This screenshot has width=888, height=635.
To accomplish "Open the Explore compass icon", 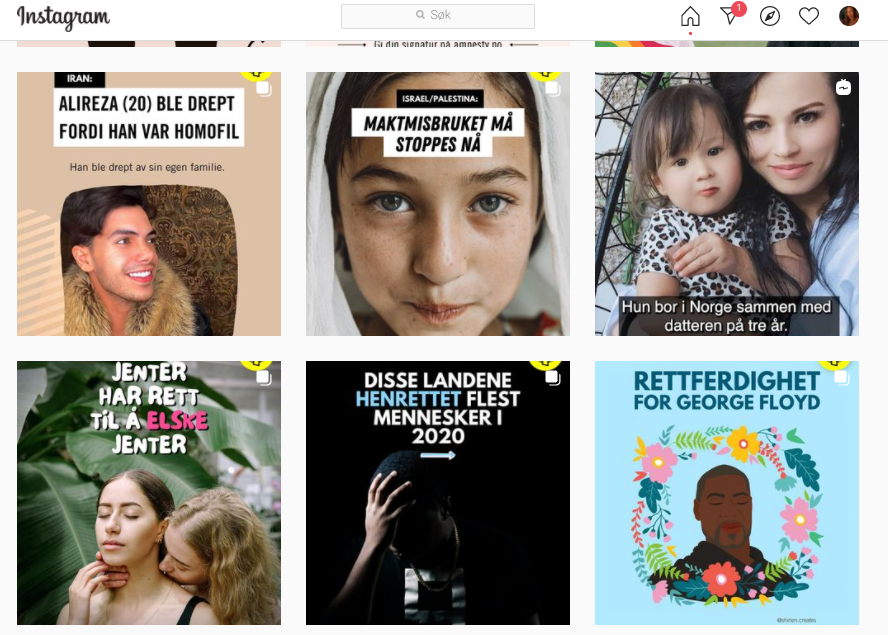I will [770, 16].
